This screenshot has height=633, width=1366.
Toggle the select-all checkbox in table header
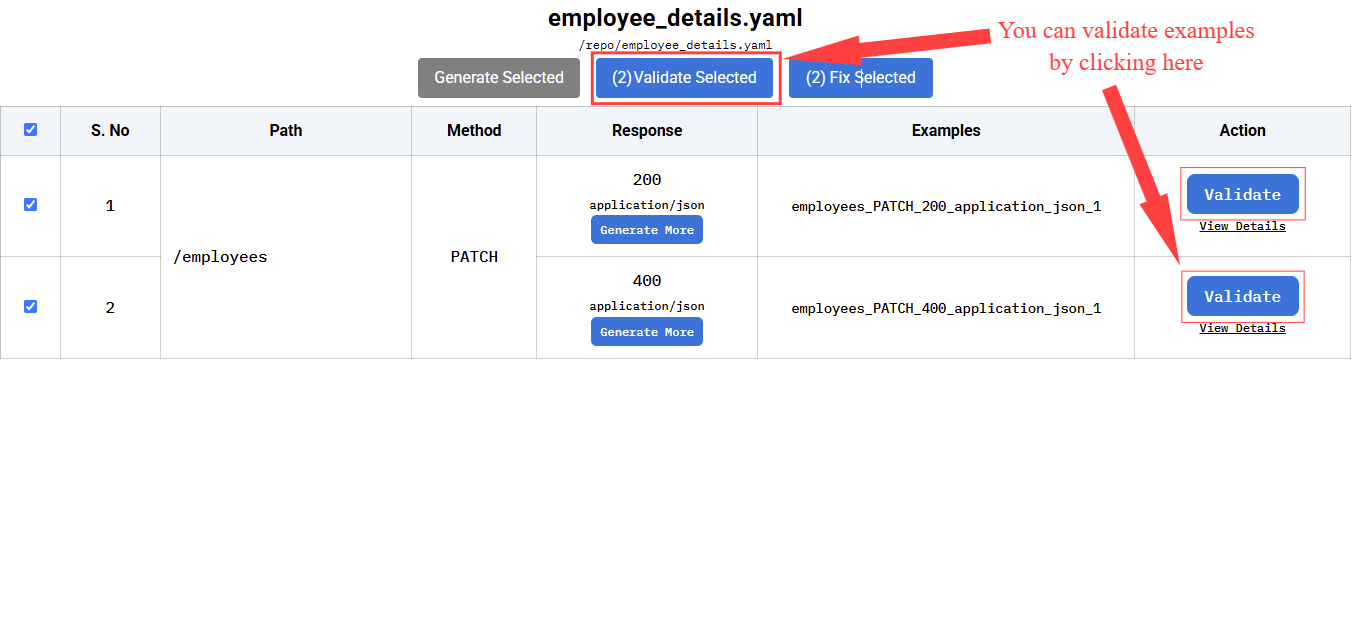pos(30,130)
